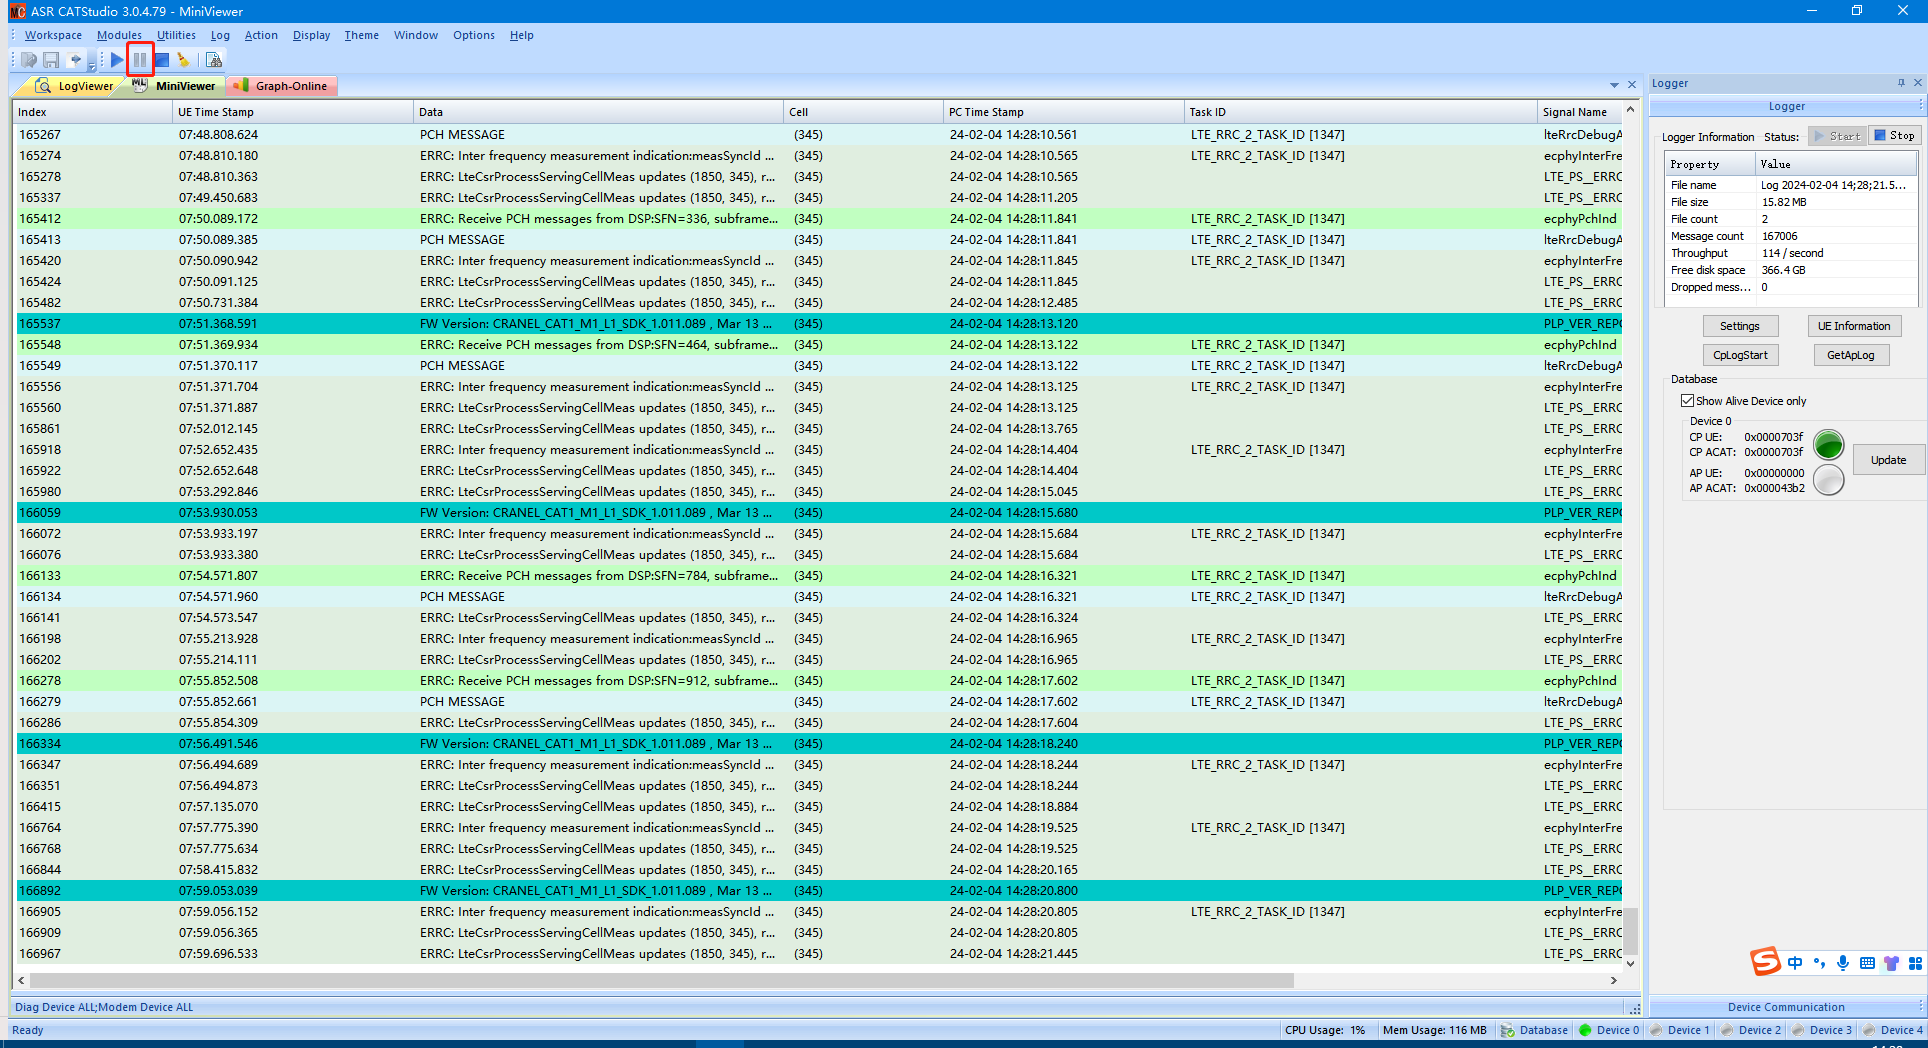Pin the Logger panel with the pushpin icon
The height and width of the screenshot is (1048, 1928).
click(x=1901, y=83)
